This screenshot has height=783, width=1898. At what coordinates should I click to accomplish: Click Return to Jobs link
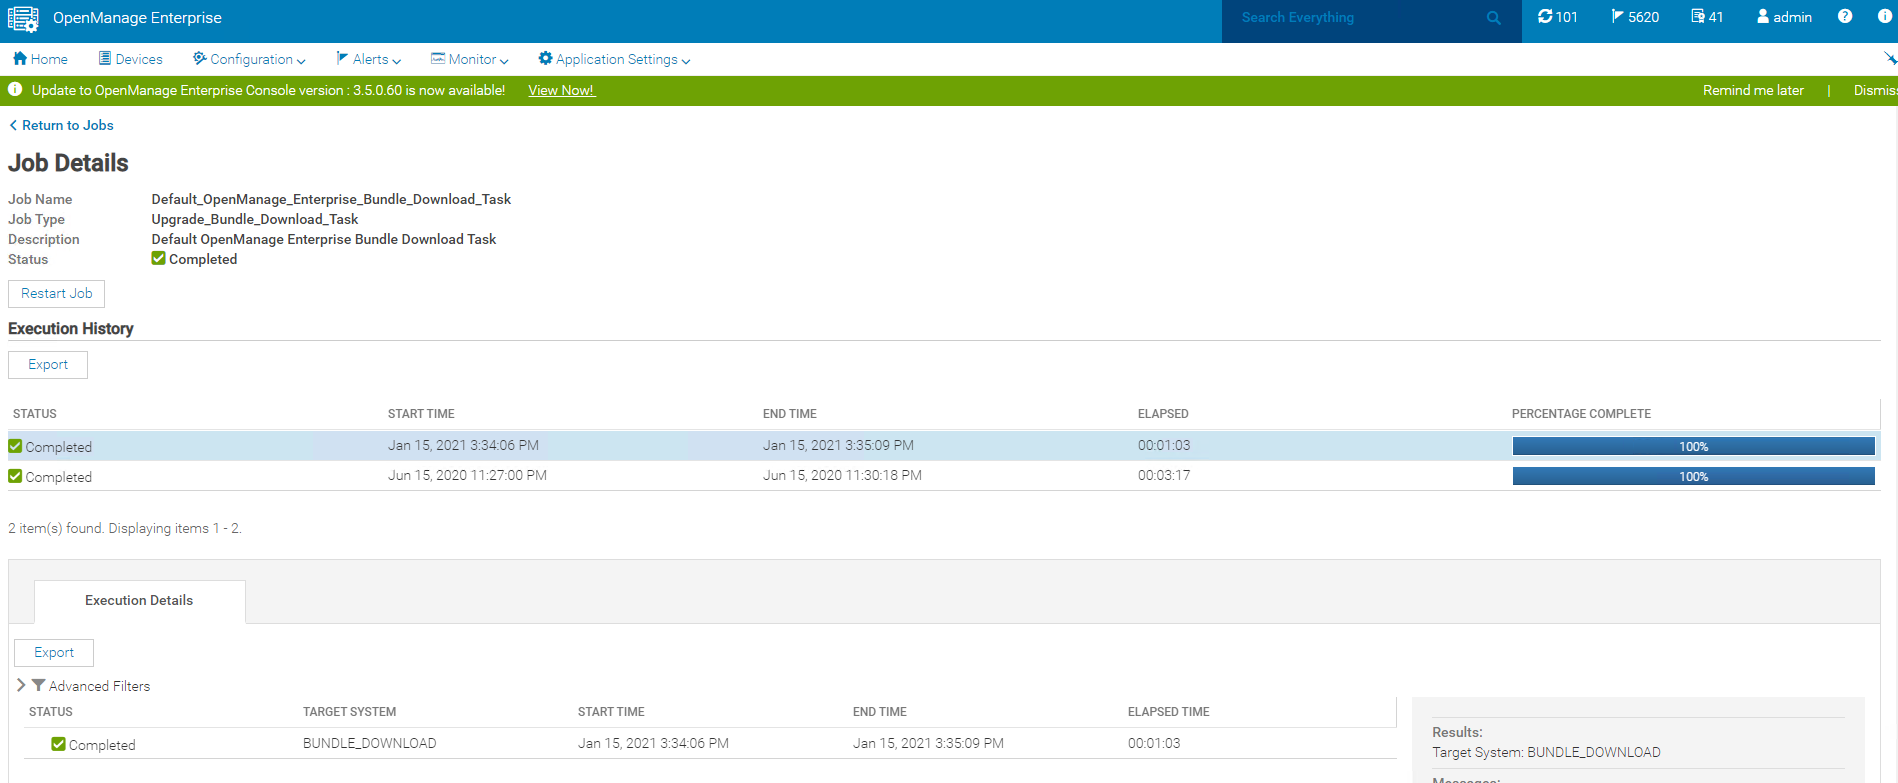61,125
